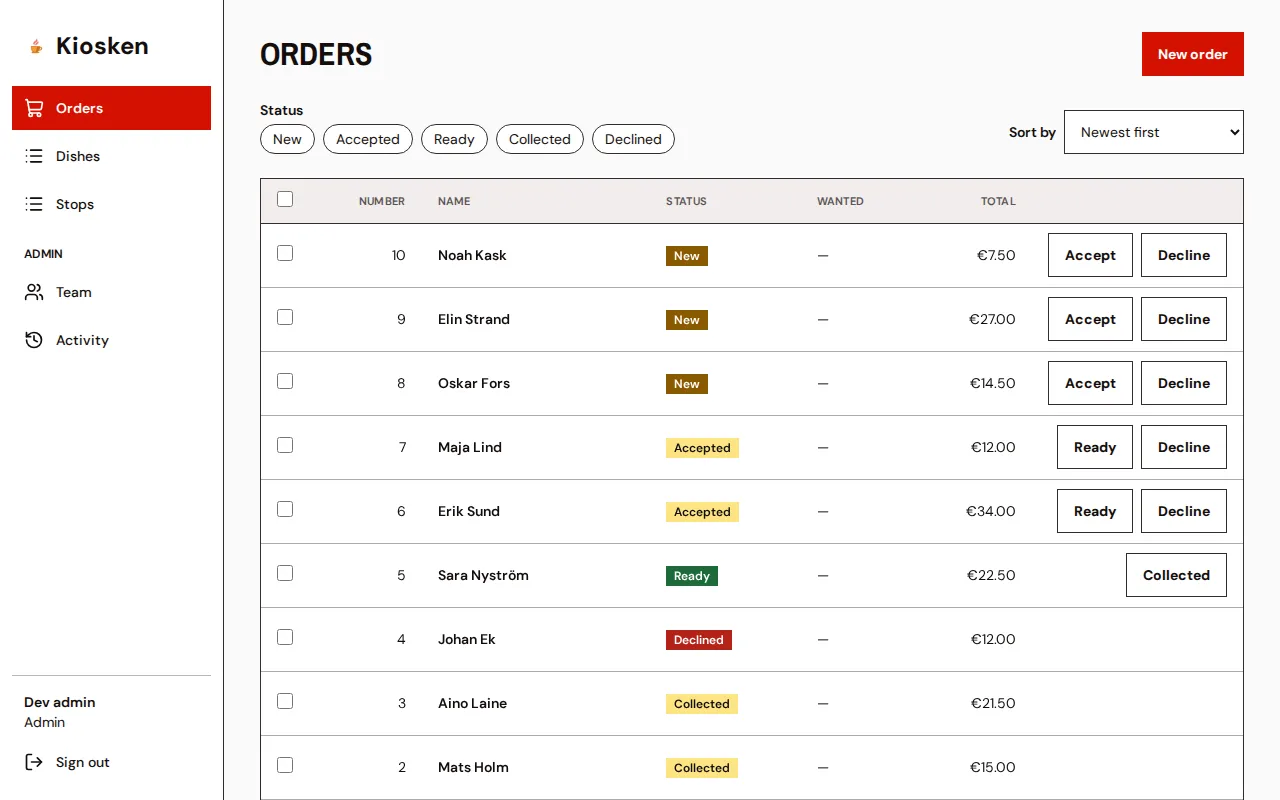
Task: Create a New order
Action: tap(1193, 54)
